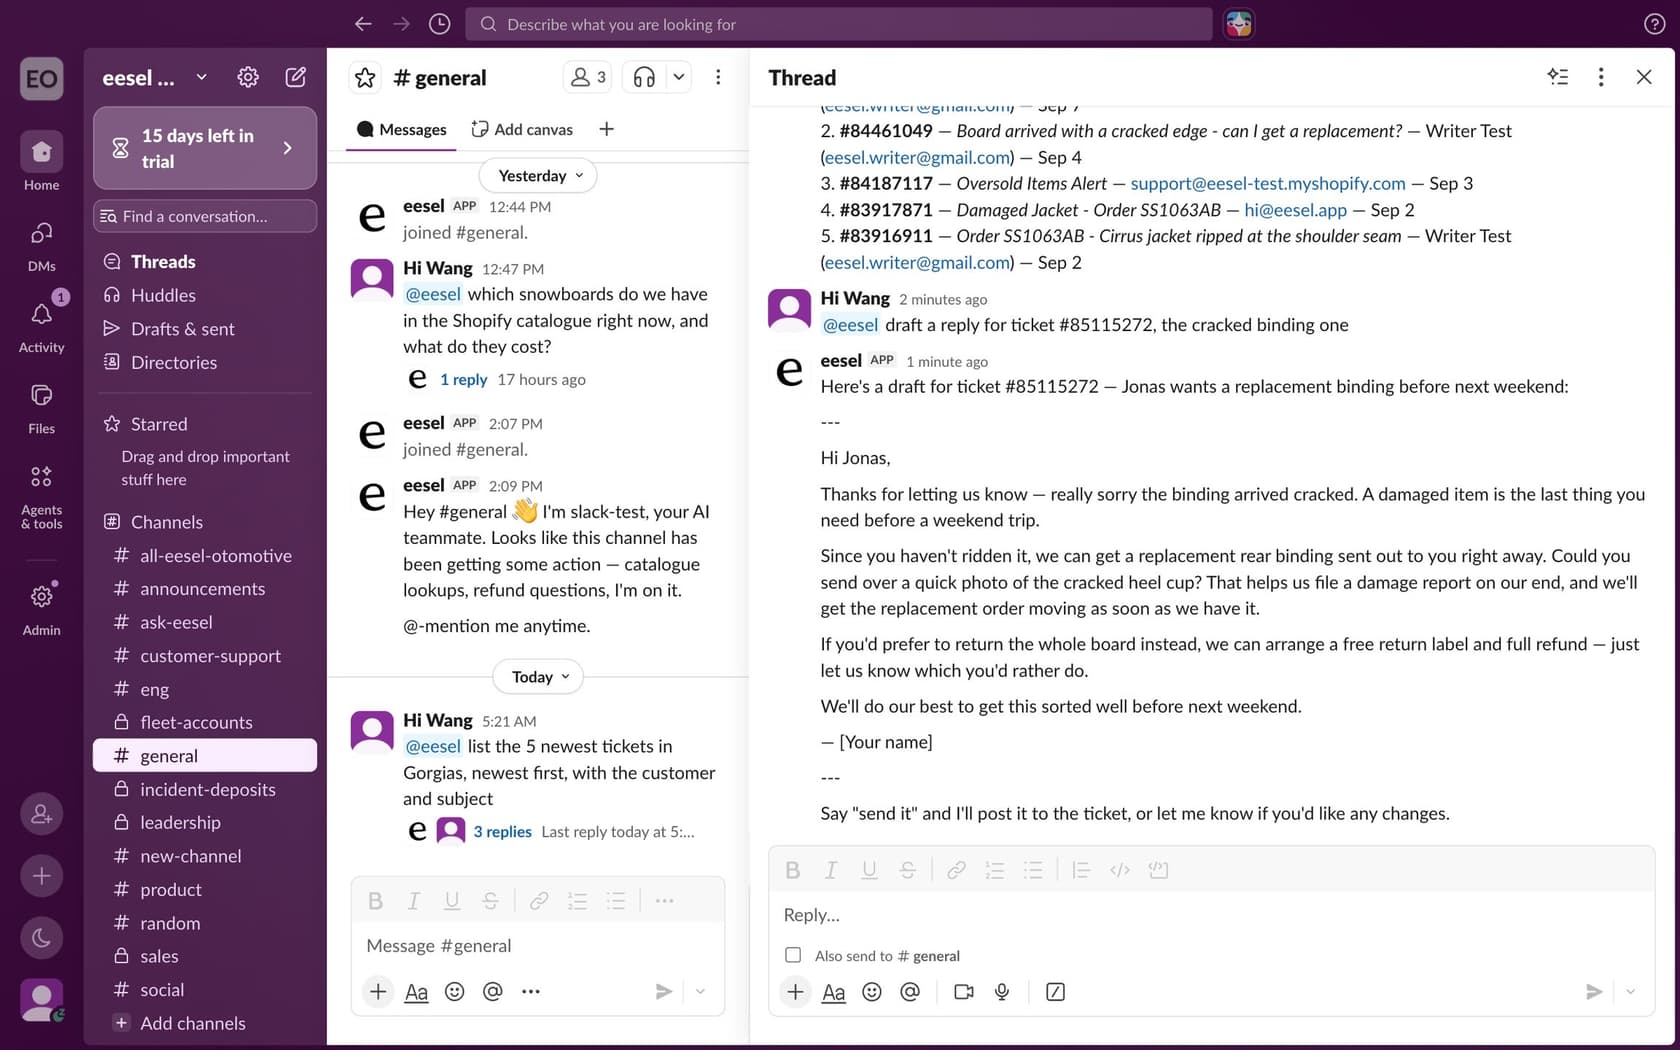The image size is (1680, 1050).
Task: Open the Add canvas tab
Action: point(522,129)
